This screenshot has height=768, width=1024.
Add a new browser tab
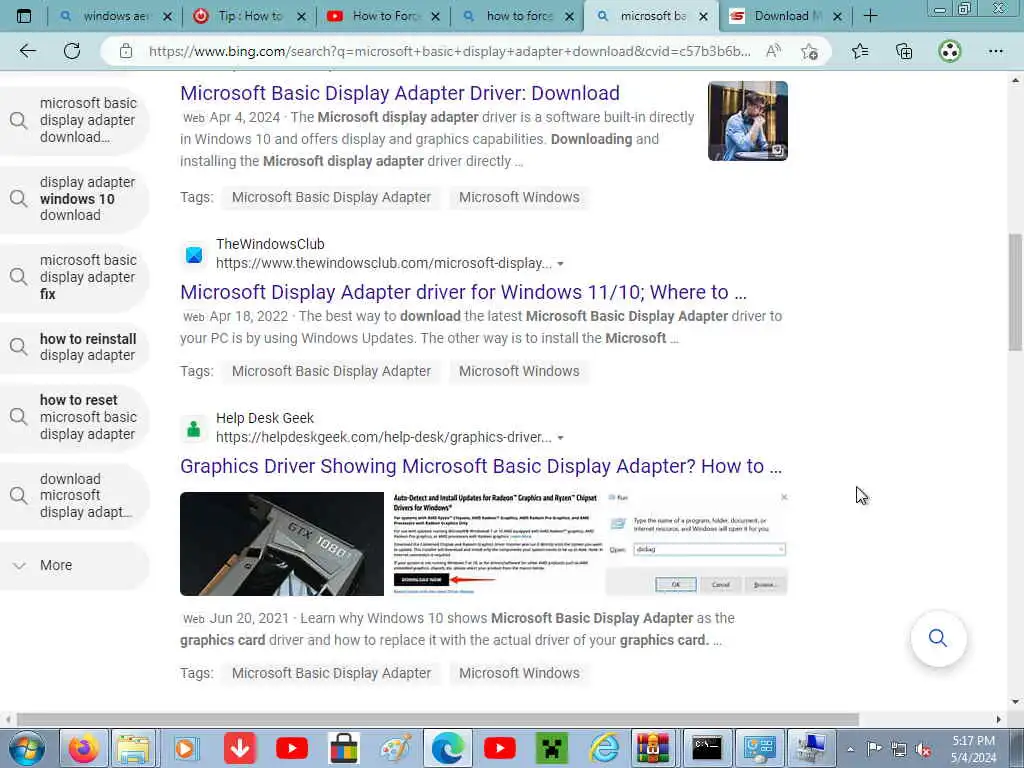click(870, 16)
